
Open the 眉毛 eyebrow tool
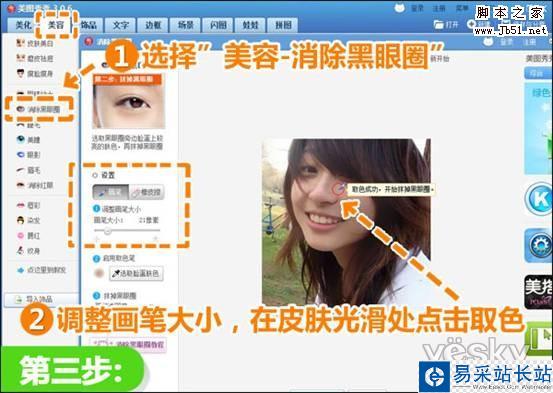(29, 170)
